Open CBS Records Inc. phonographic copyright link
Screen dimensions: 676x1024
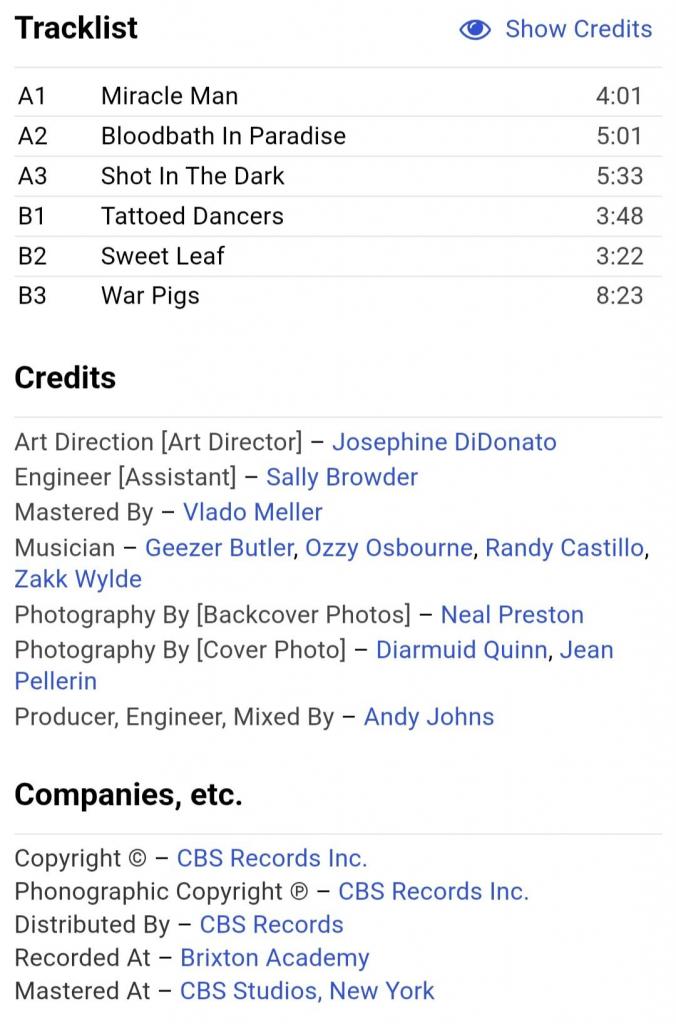pyautogui.click(x=434, y=891)
